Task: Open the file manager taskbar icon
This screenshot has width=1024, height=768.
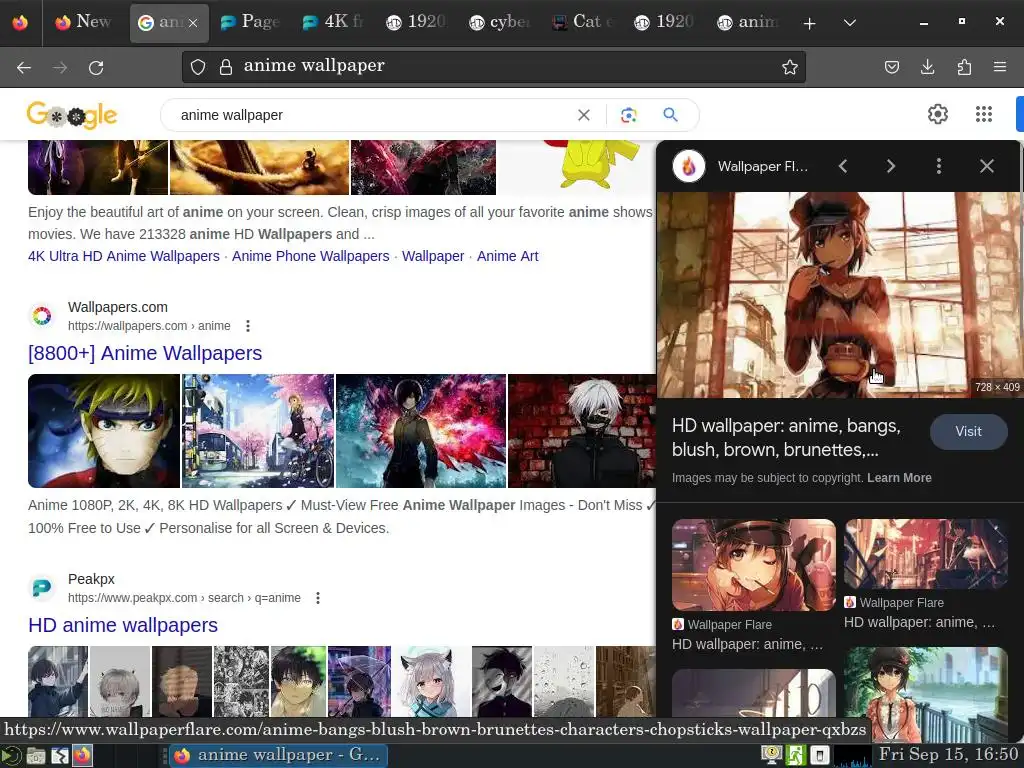Action: [x=36, y=756]
